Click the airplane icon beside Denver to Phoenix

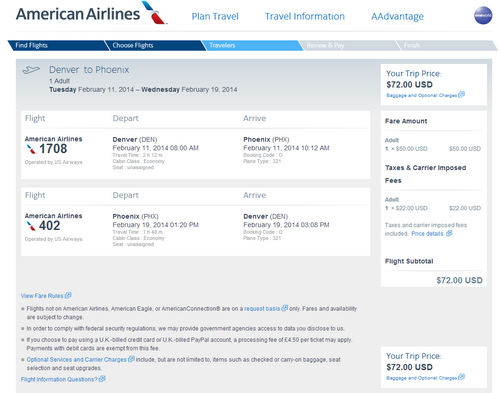point(31,70)
